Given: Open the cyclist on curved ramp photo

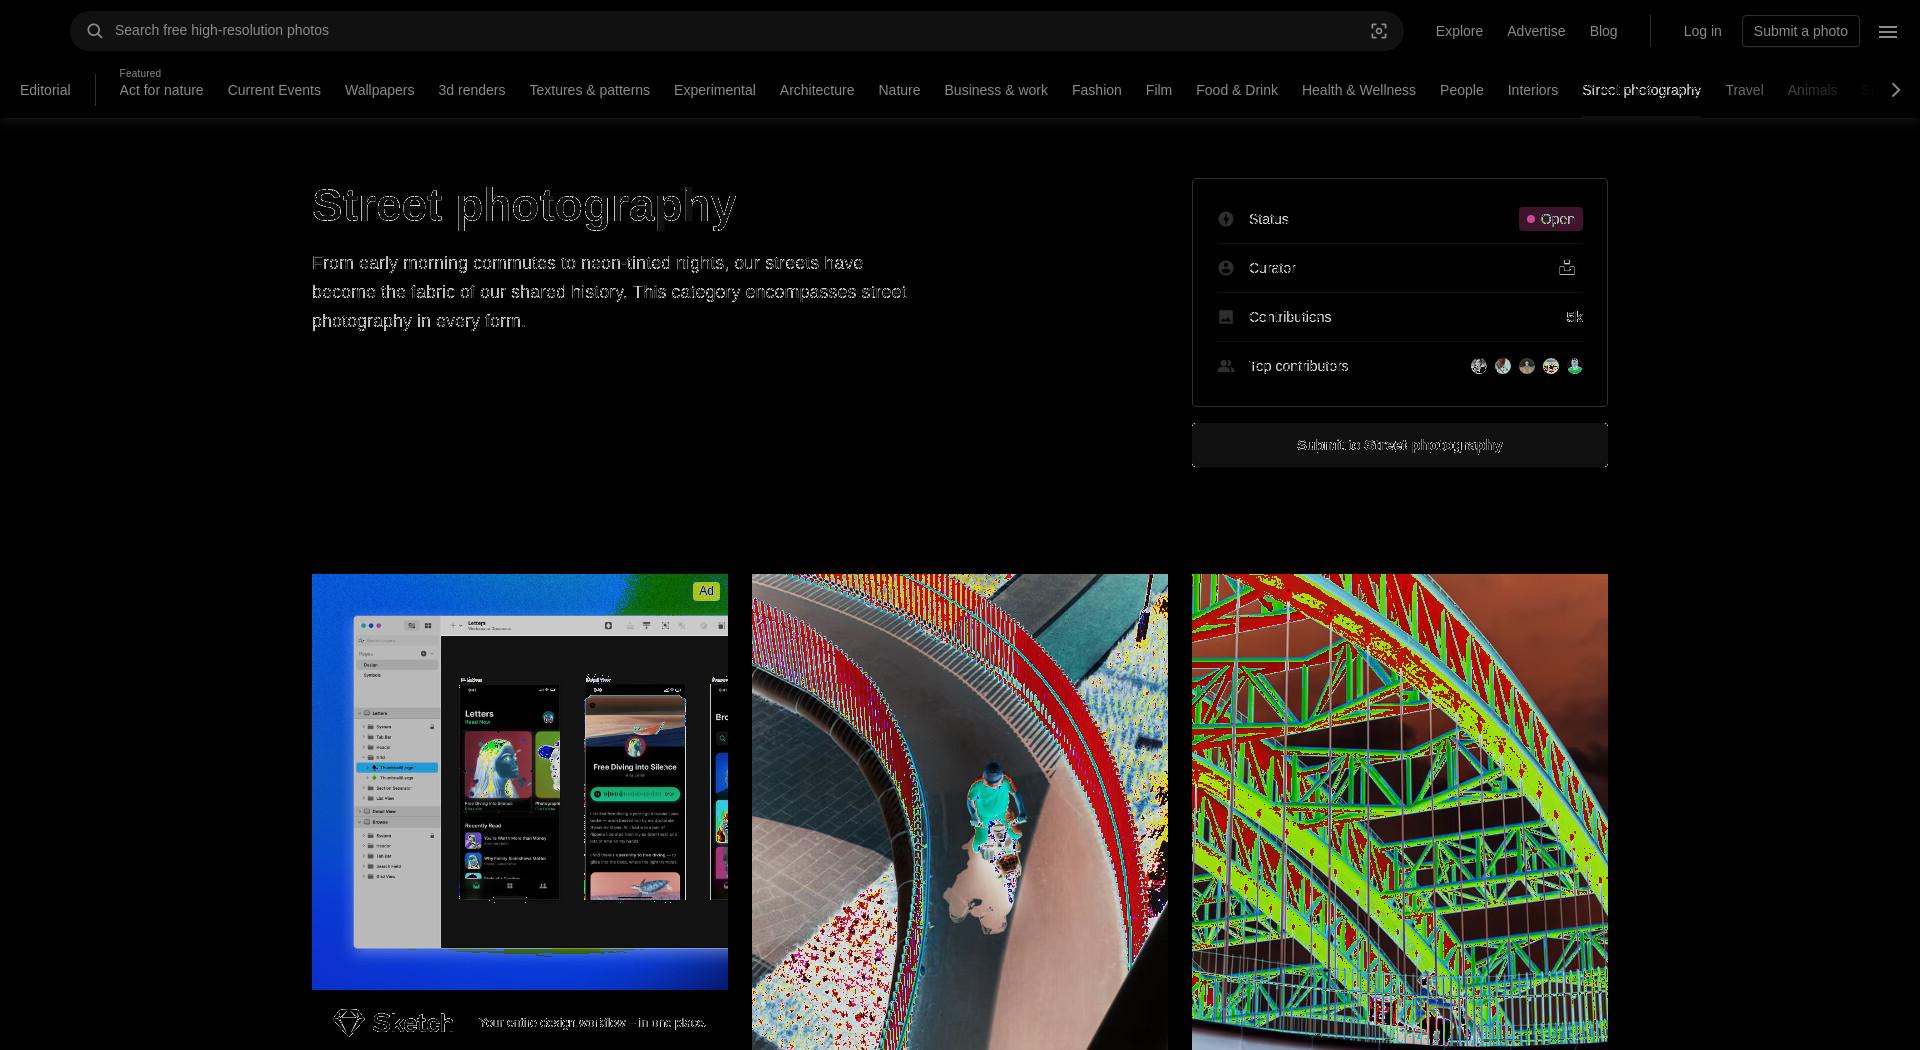Looking at the screenshot, I should [960, 812].
